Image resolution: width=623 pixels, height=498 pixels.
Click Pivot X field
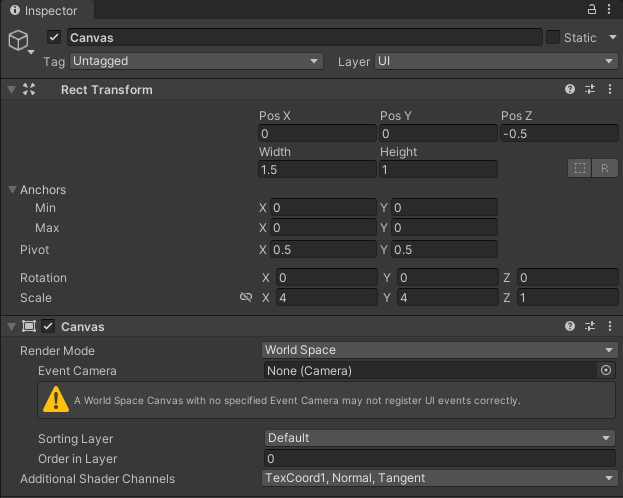(x=323, y=250)
